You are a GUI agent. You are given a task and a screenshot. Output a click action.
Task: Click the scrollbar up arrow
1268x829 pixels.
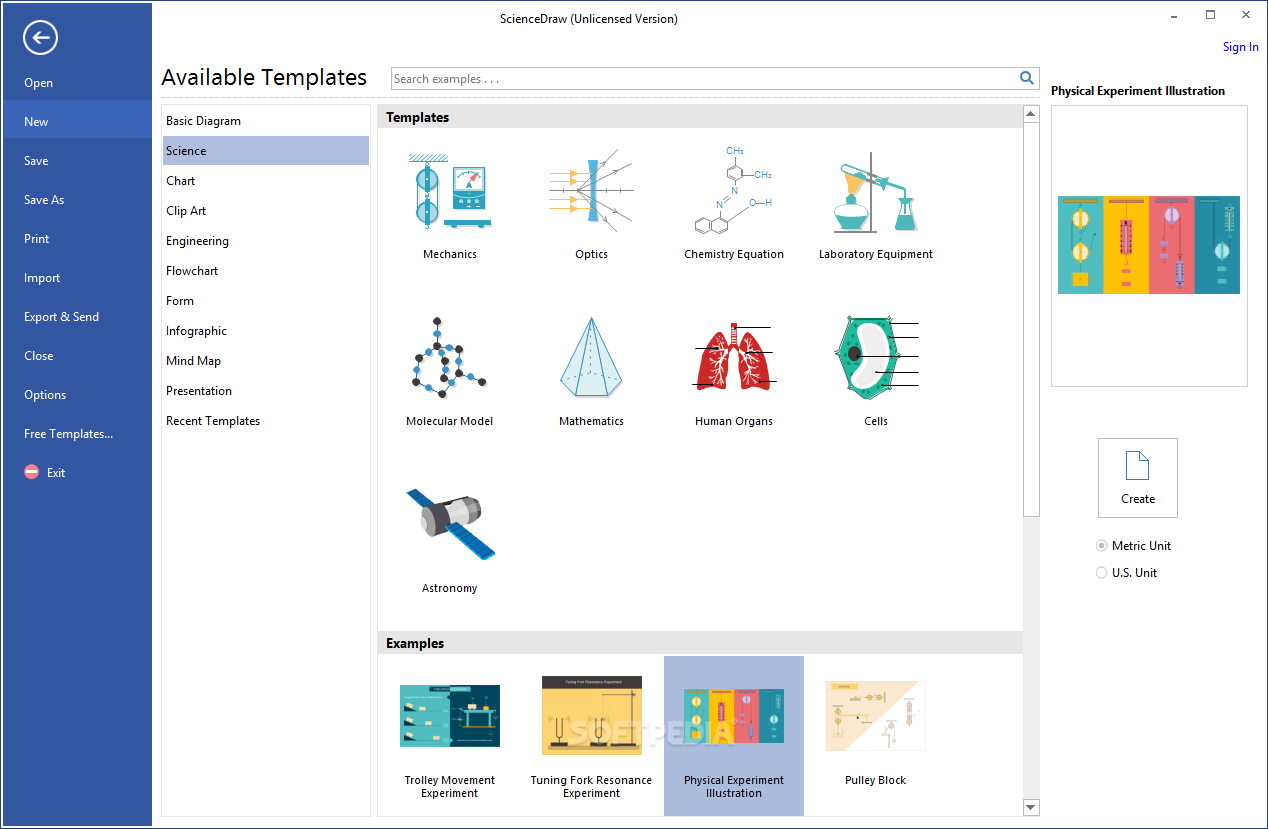point(1031,114)
